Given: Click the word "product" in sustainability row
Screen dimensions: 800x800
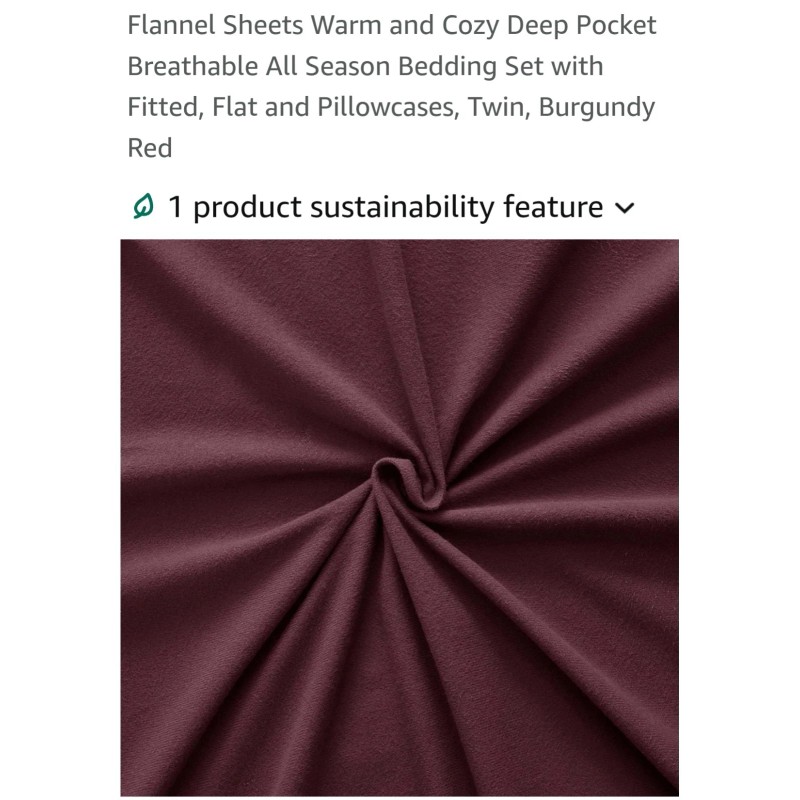Looking at the screenshot, I should (246, 207).
